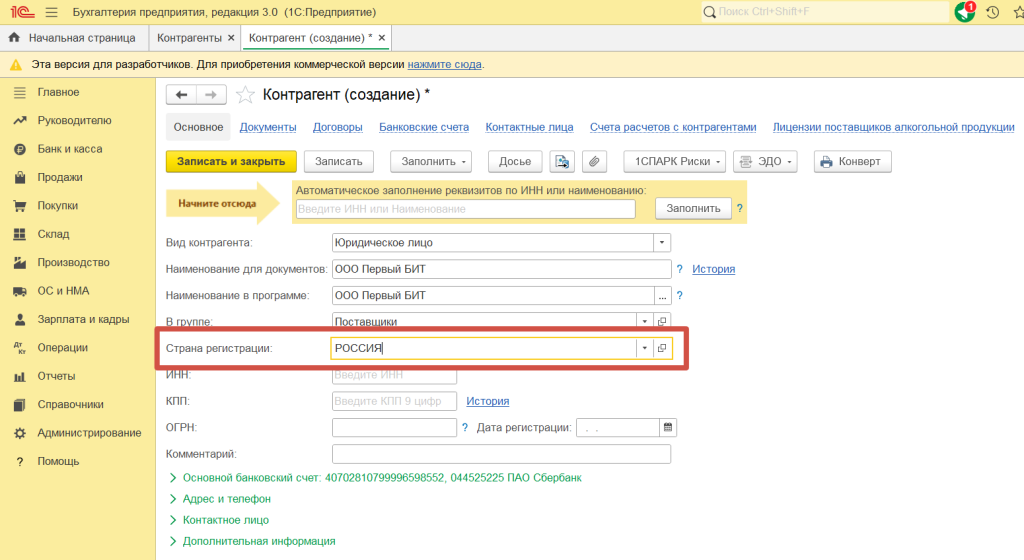Image resolution: width=1024 pixels, height=560 pixels.
Task: Click the attached files paperclip icon
Action: pyautogui.click(x=594, y=162)
